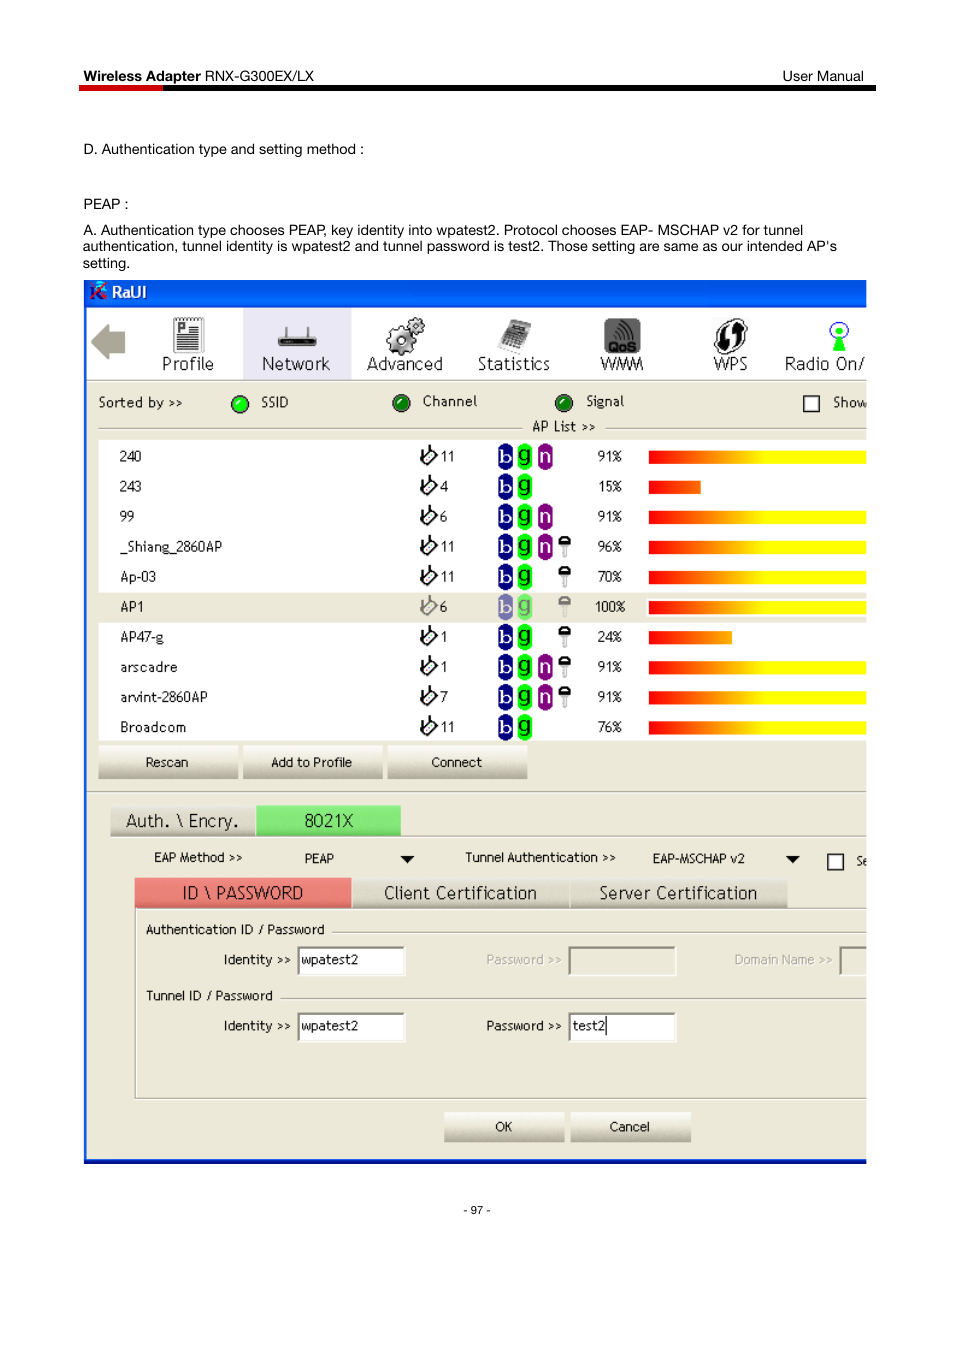Viewport: 954px width, 1350px height.
Task: Click the 802.11g icon in Broadcom row
Action: coord(525,727)
